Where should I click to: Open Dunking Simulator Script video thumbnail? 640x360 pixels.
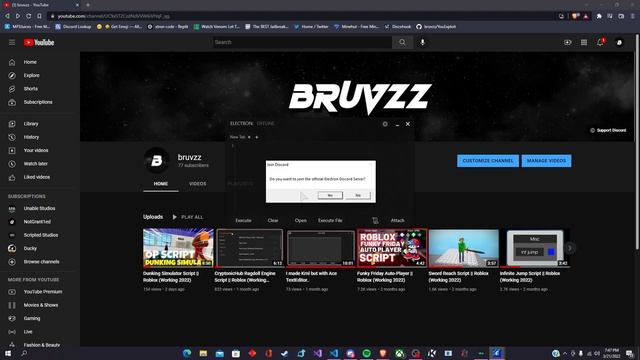point(178,248)
